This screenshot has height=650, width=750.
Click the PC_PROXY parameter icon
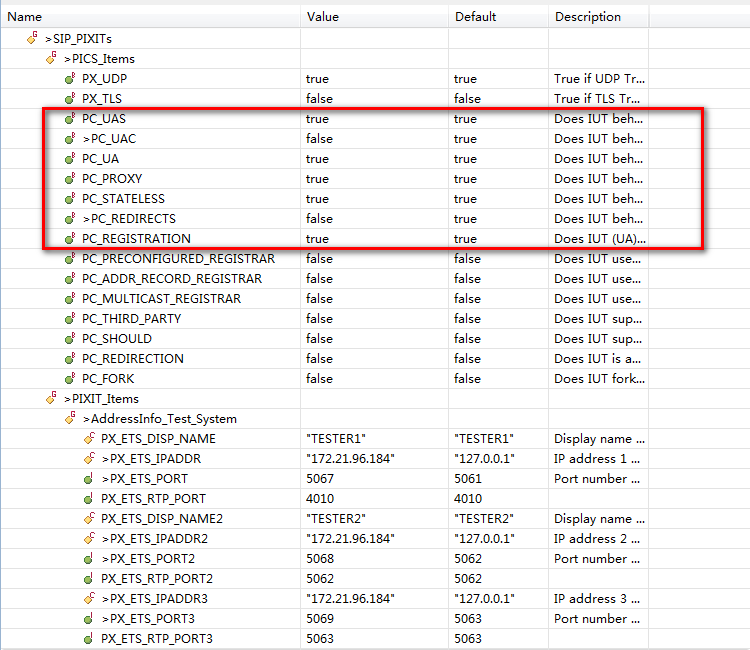point(70,178)
